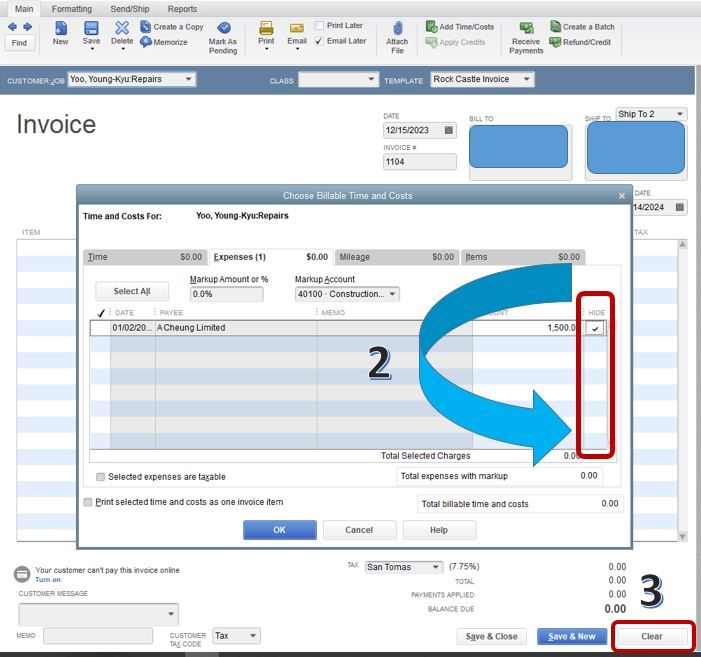This screenshot has height=657, width=701.
Task: Open the Customer Message dropdown
Action: tap(171, 614)
